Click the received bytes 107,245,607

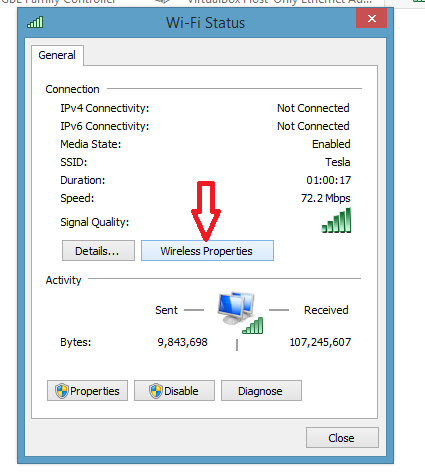tap(320, 342)
